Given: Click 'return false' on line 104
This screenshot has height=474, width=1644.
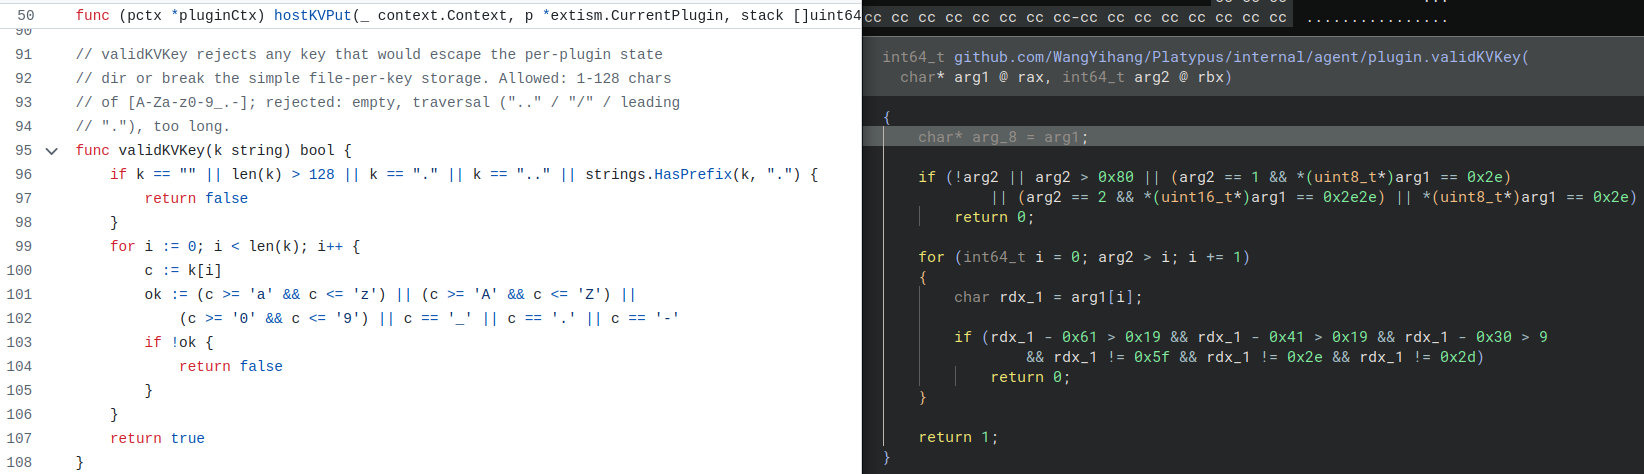Looking at the screenshot, I should 231,367.
